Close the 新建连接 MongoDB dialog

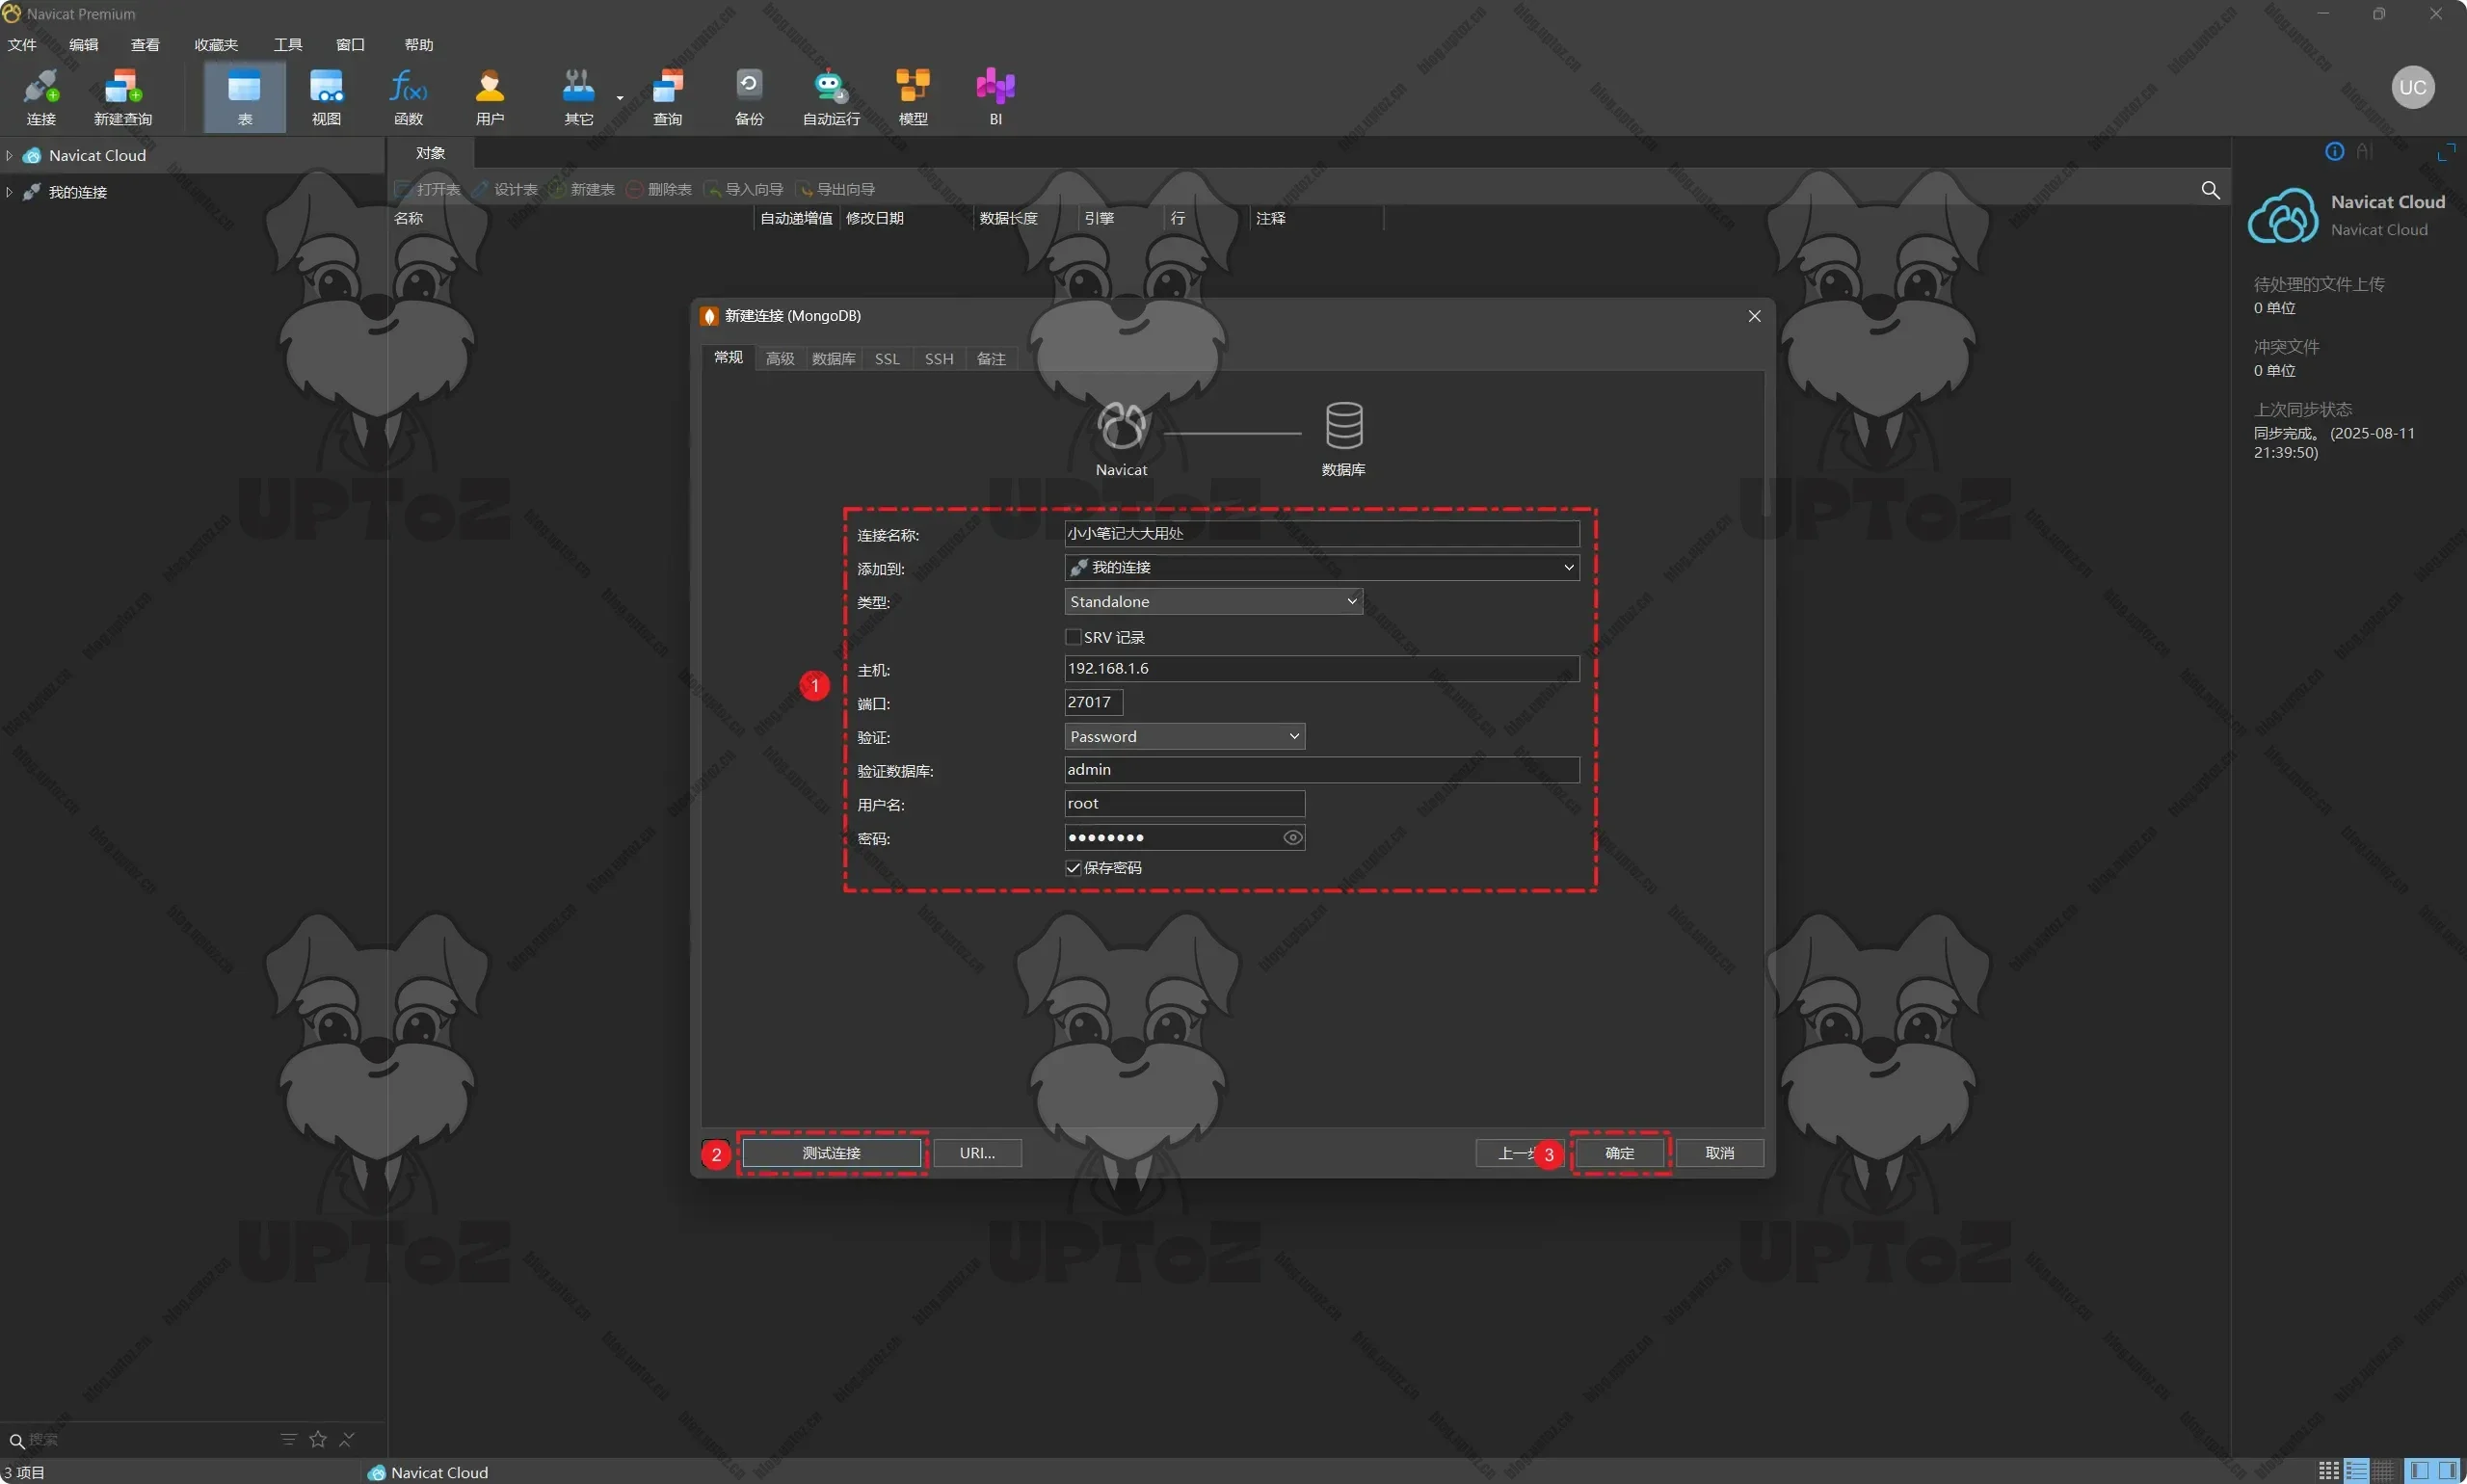click(x=1754, y=316)
